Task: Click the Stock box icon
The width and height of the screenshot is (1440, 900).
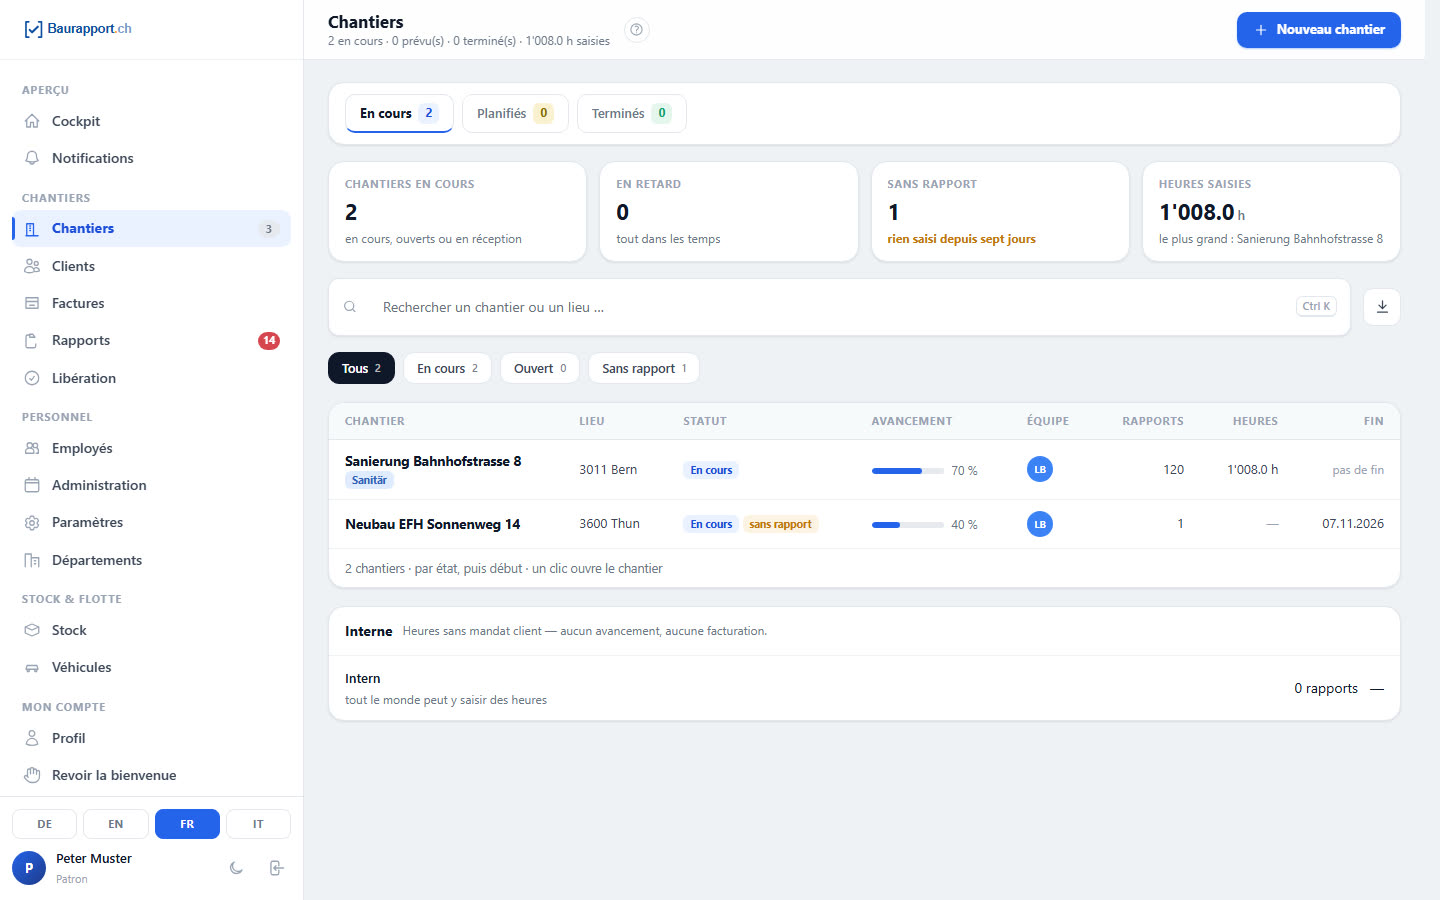Action: 32,630
